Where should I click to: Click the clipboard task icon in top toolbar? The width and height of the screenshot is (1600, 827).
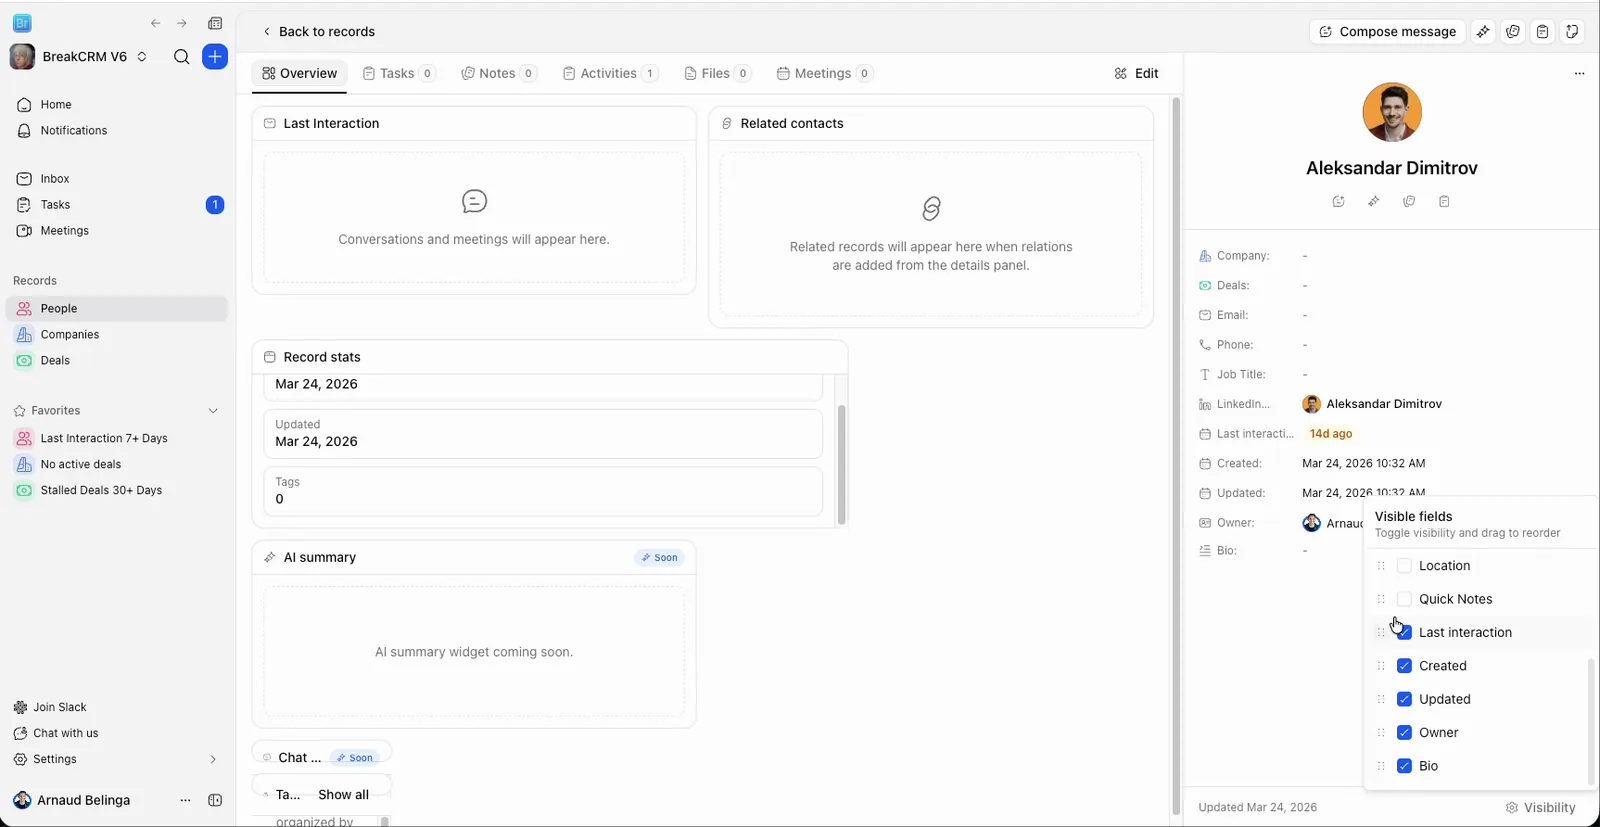[x=1543, y=32]
